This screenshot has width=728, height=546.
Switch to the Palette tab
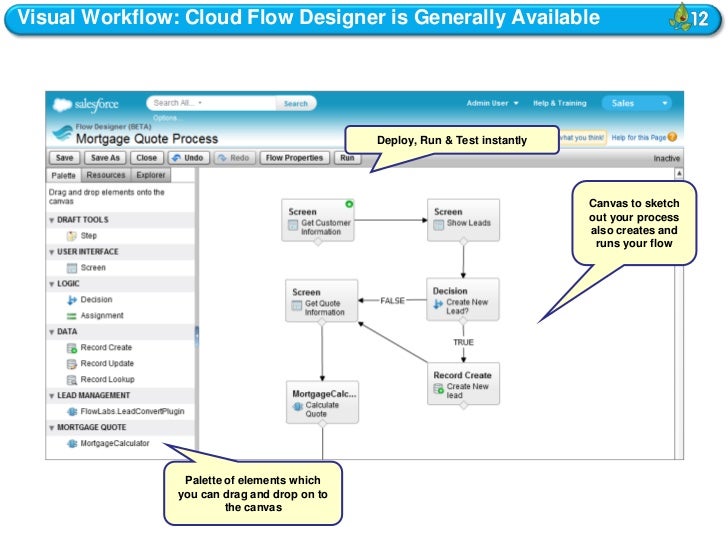tap(64, 175)
